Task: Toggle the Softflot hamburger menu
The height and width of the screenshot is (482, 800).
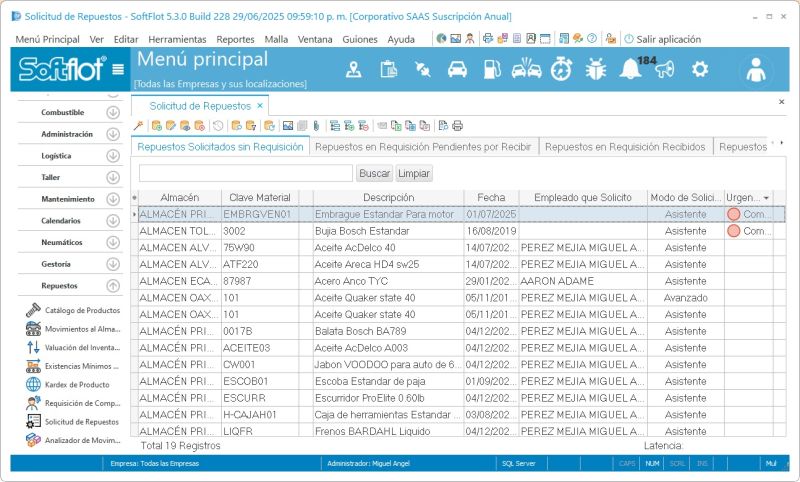Action: point(118,70)
